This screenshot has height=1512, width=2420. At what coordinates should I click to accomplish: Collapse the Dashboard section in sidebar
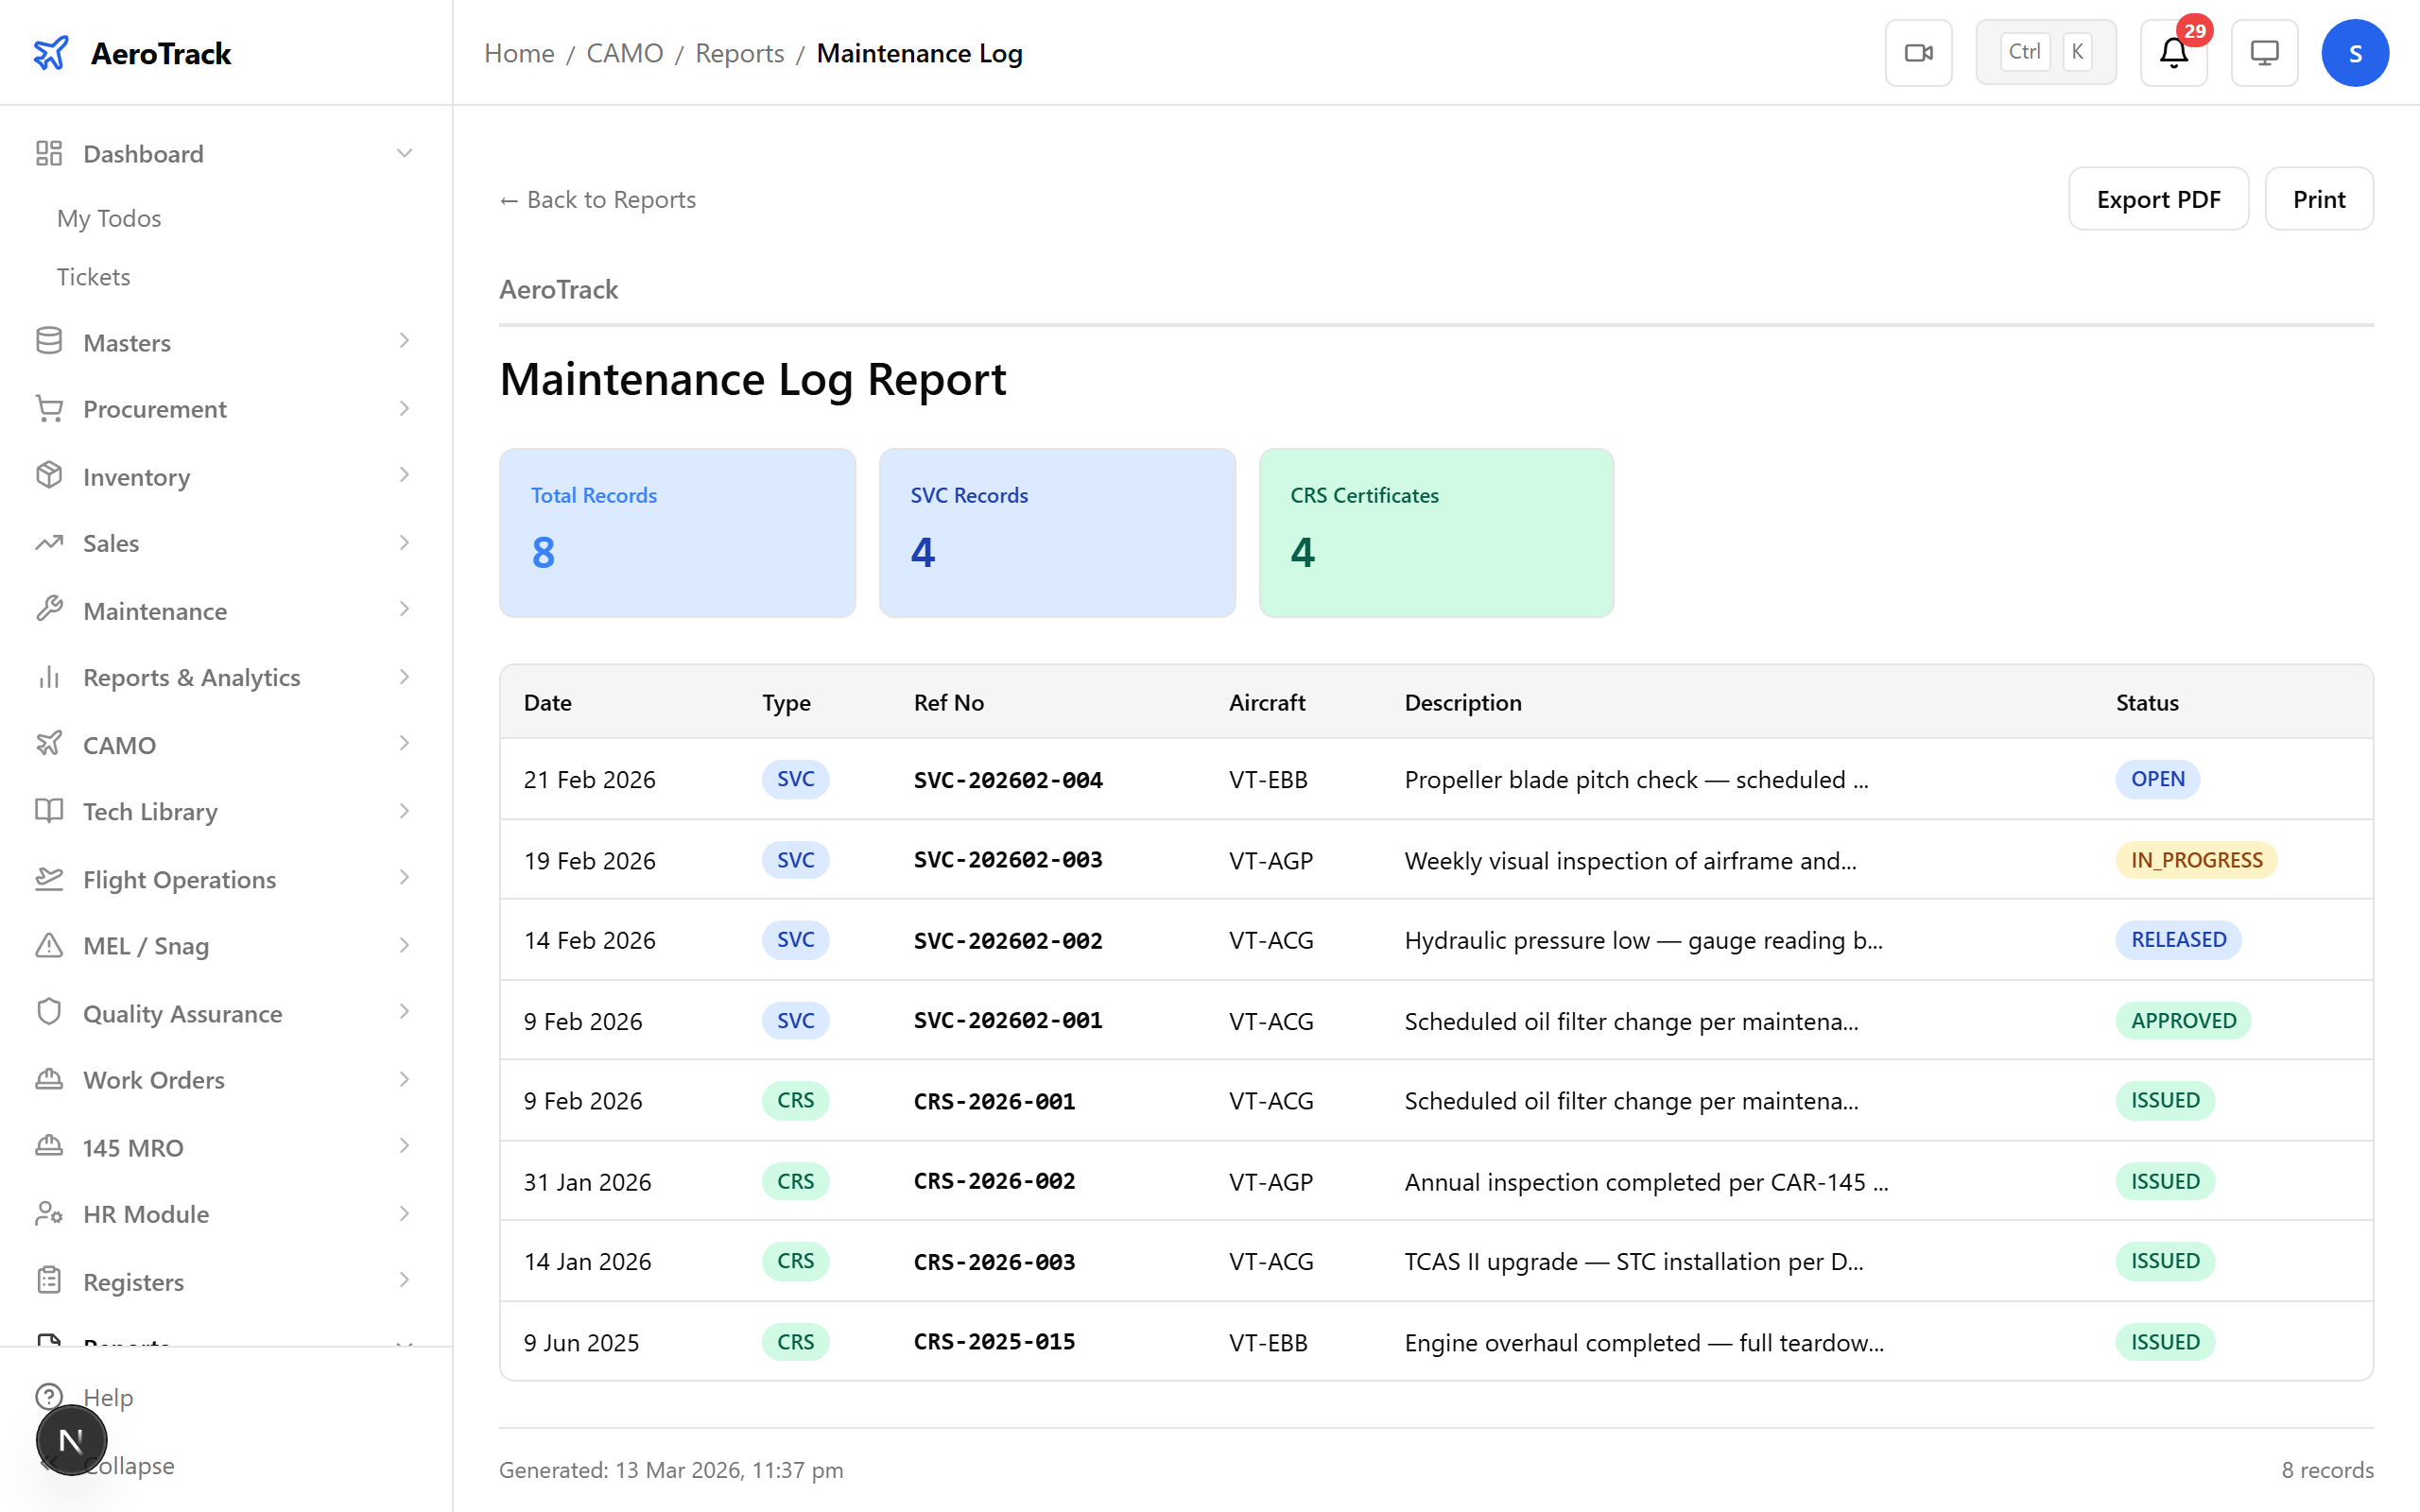coord(404,152)
